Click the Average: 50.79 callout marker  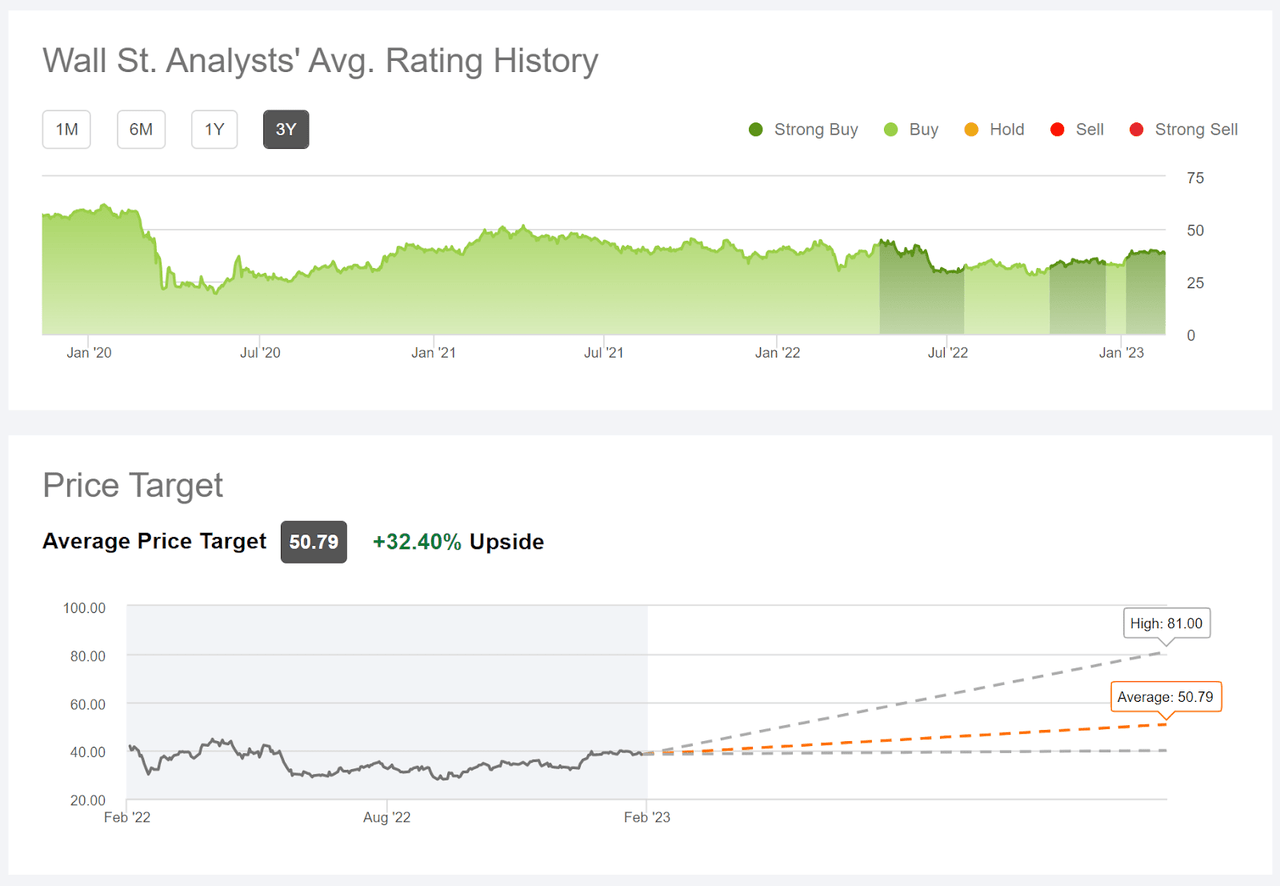1166,696
